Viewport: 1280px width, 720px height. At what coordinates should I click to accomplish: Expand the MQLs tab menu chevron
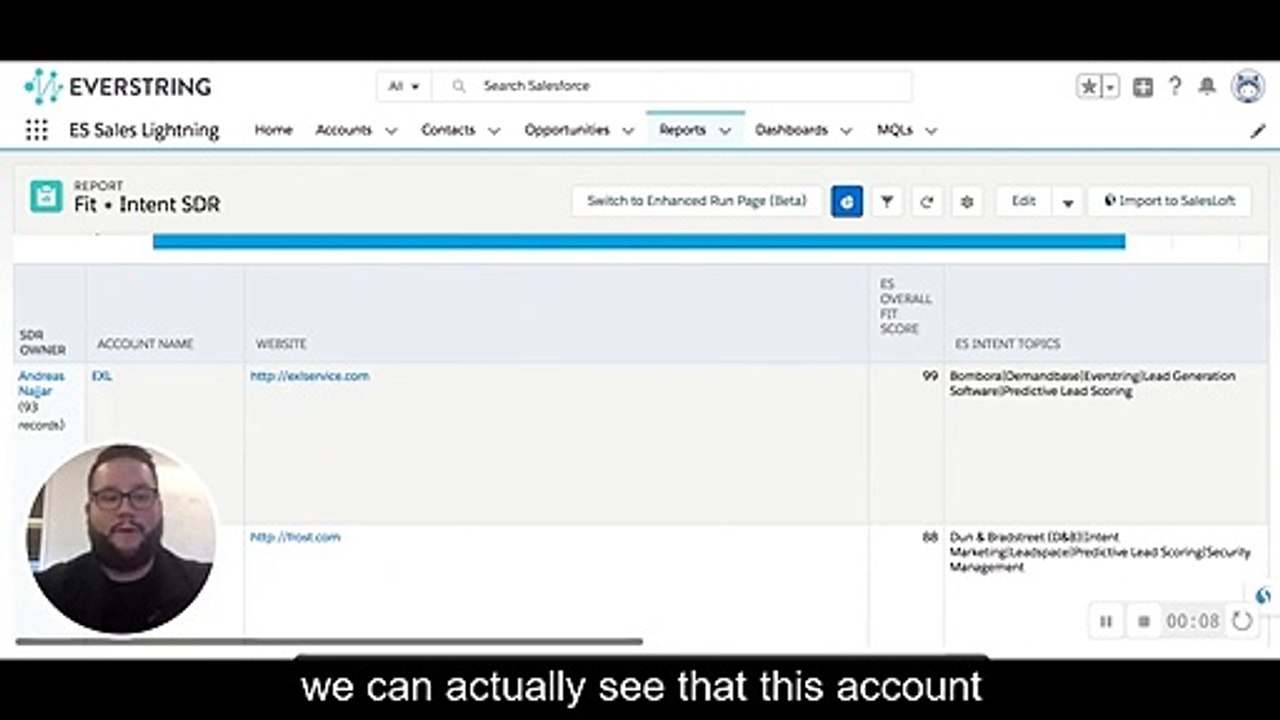pyautogui.click(x=931, y=131)
